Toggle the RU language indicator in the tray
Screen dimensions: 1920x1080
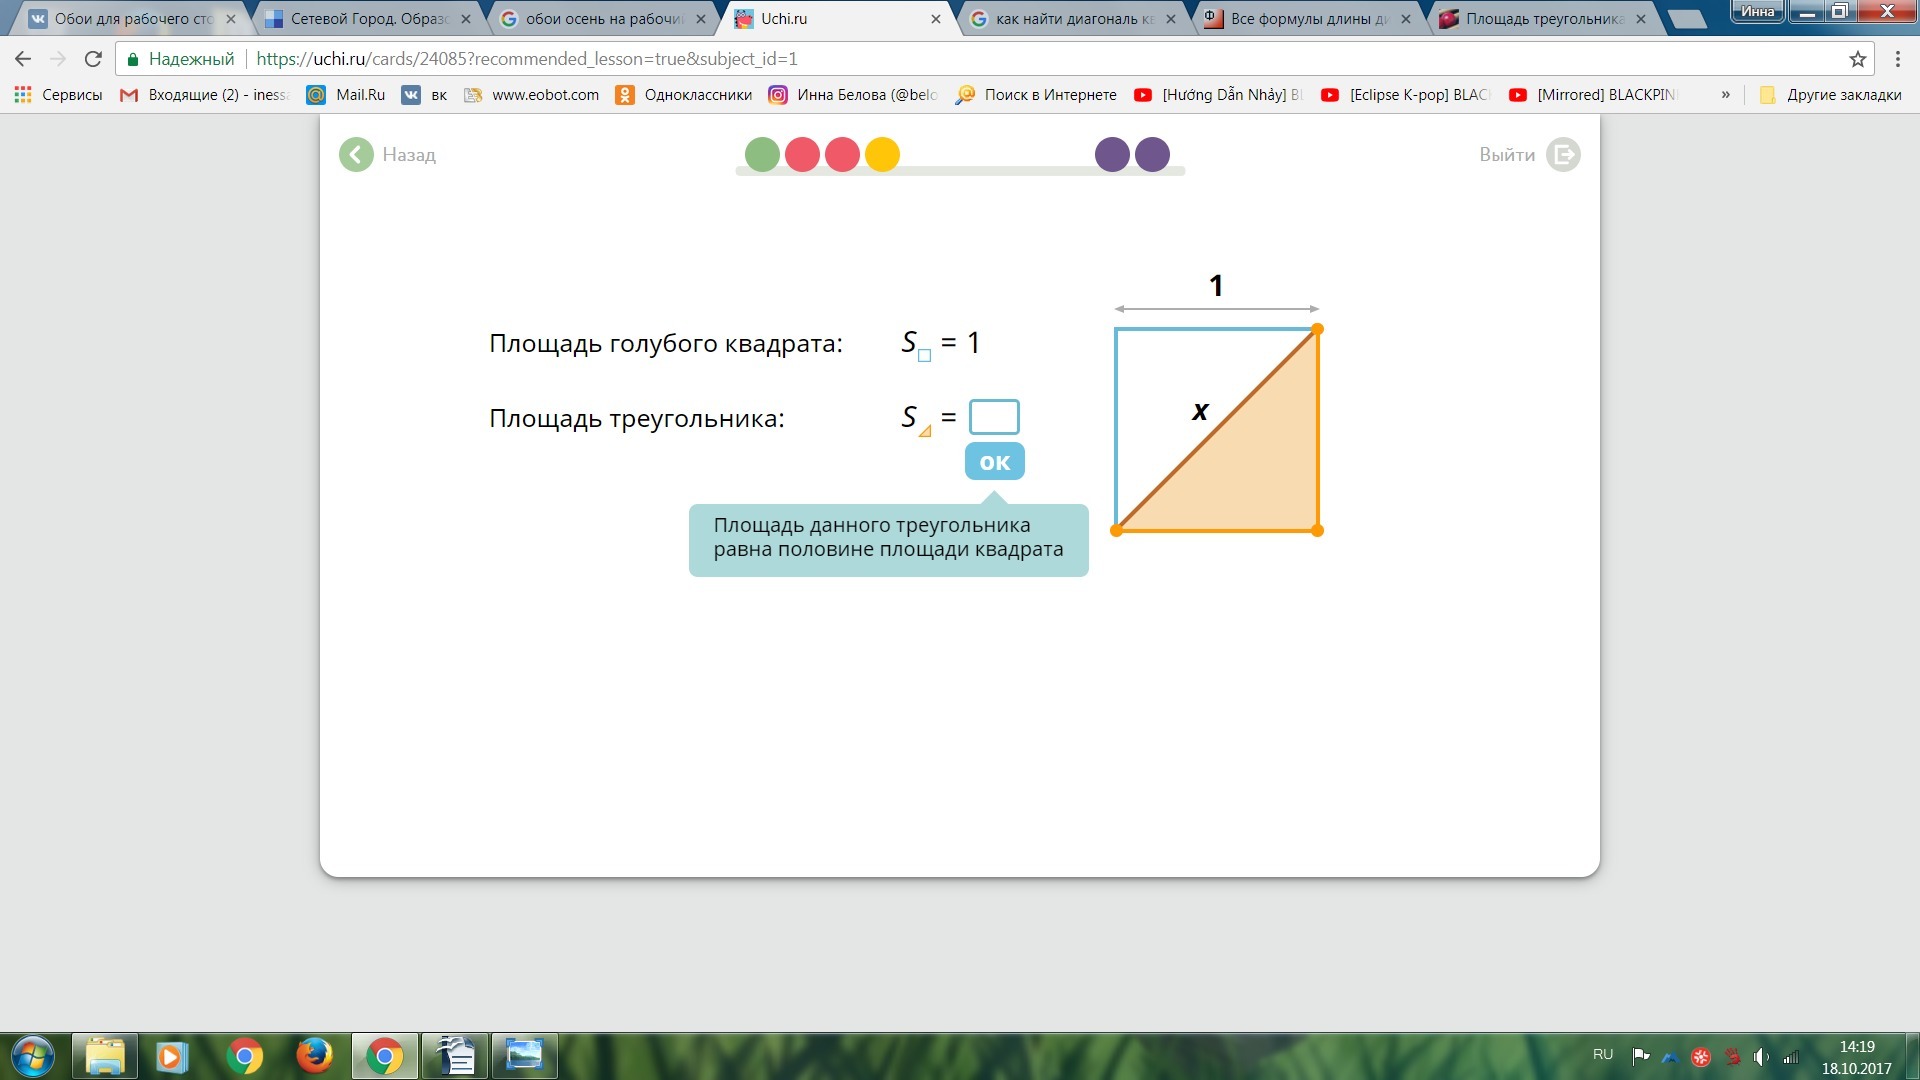tap(1602, 1055)
